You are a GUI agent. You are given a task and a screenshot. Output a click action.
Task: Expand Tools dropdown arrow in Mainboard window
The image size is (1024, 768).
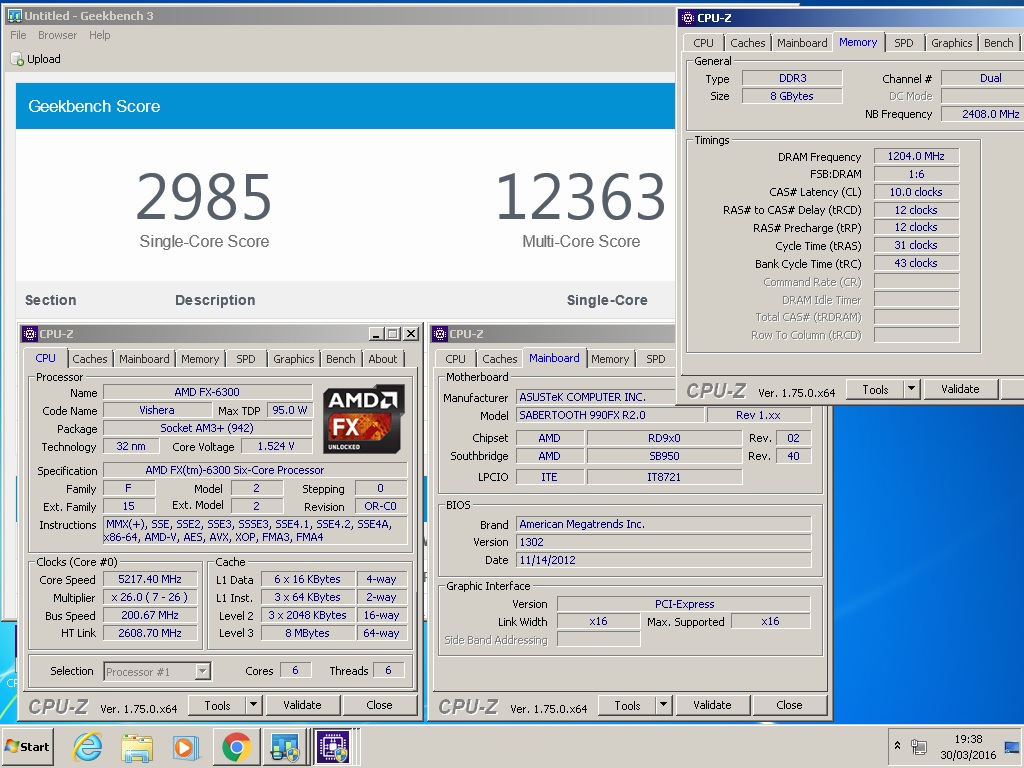(664, 705)
